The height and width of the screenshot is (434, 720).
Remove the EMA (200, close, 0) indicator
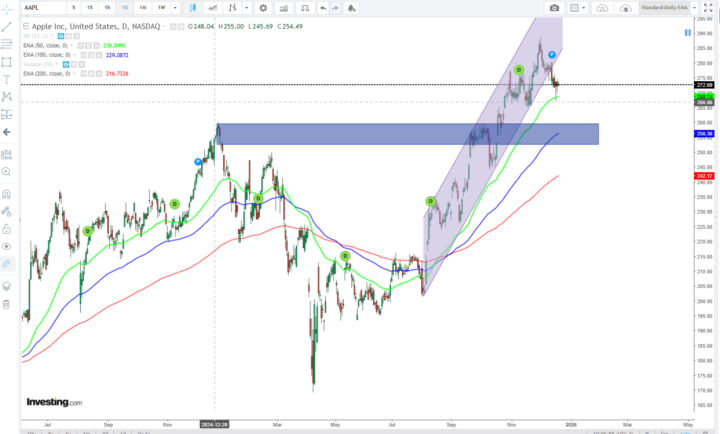100,73
